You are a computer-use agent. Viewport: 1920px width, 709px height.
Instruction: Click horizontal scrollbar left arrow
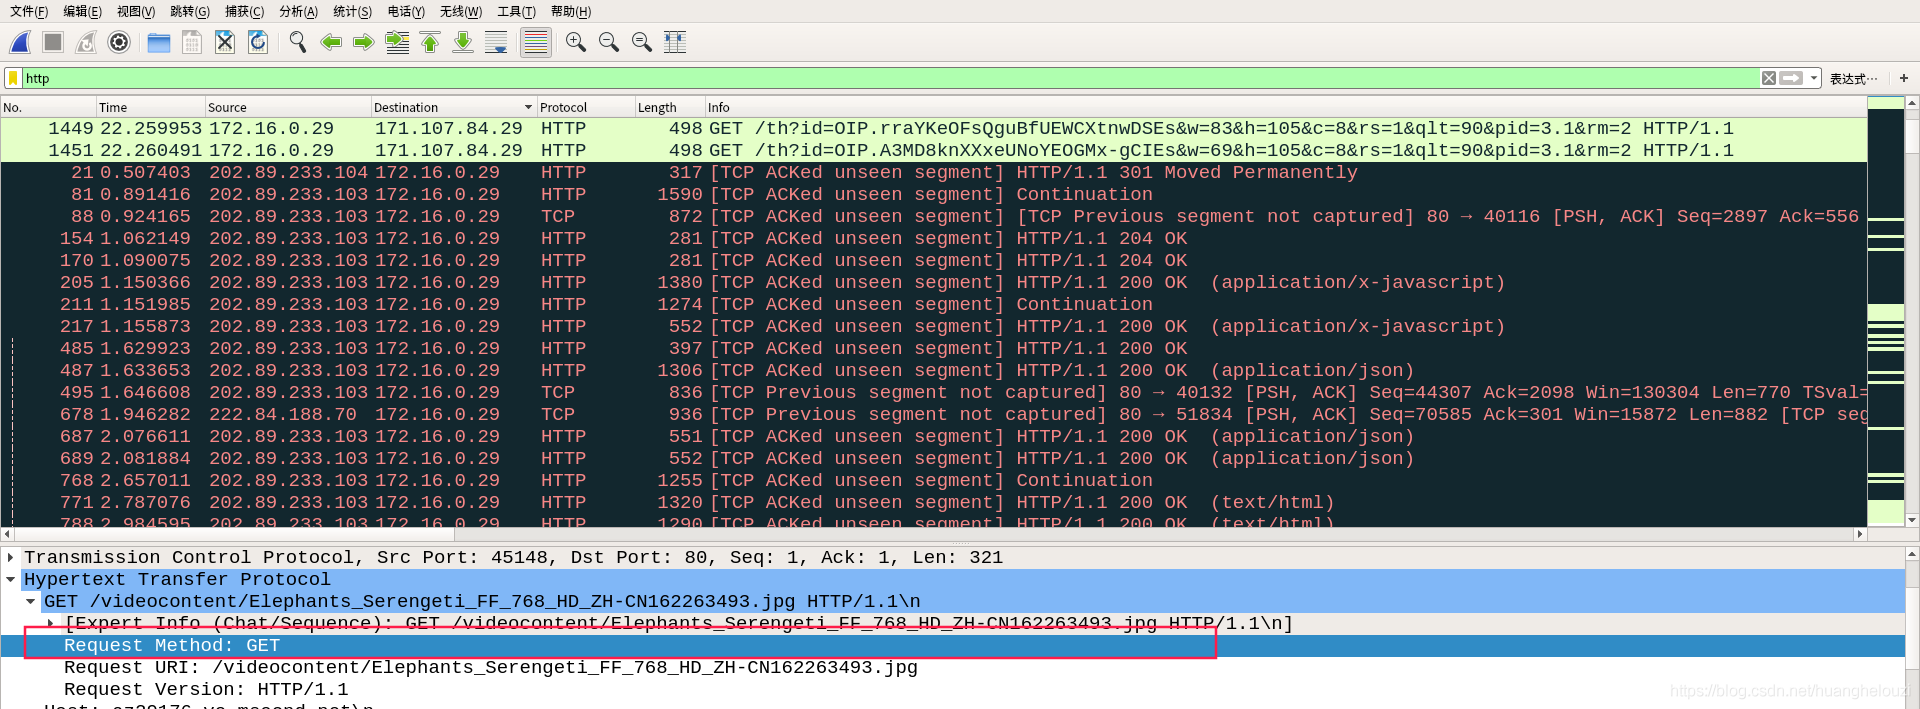[x=7, y=534]
